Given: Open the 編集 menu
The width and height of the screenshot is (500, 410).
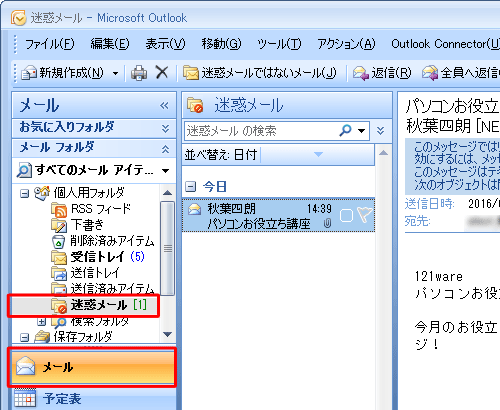Looking at the screenshot, I should 110,44.
